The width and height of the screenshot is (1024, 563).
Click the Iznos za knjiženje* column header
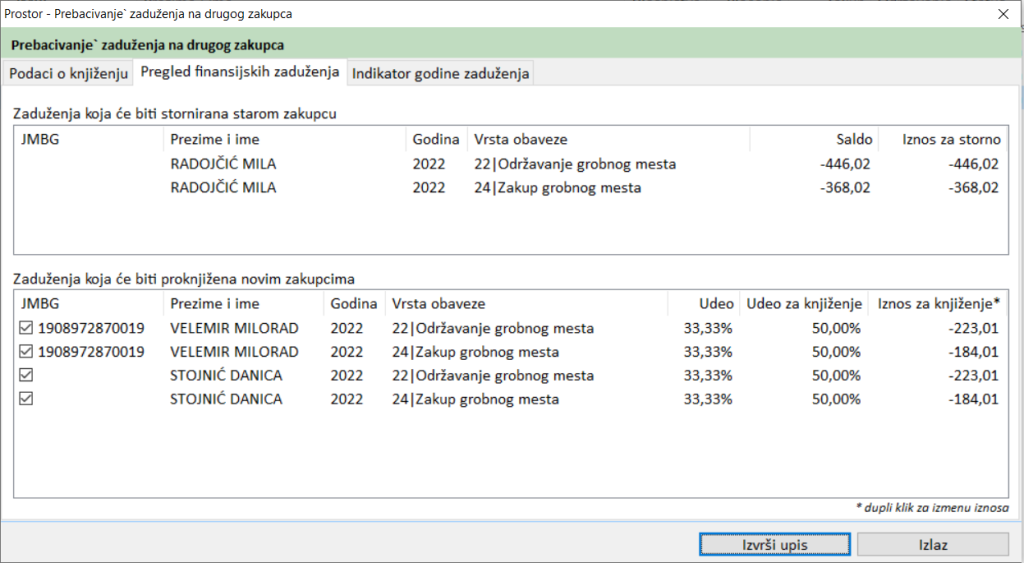click(937, 304)
